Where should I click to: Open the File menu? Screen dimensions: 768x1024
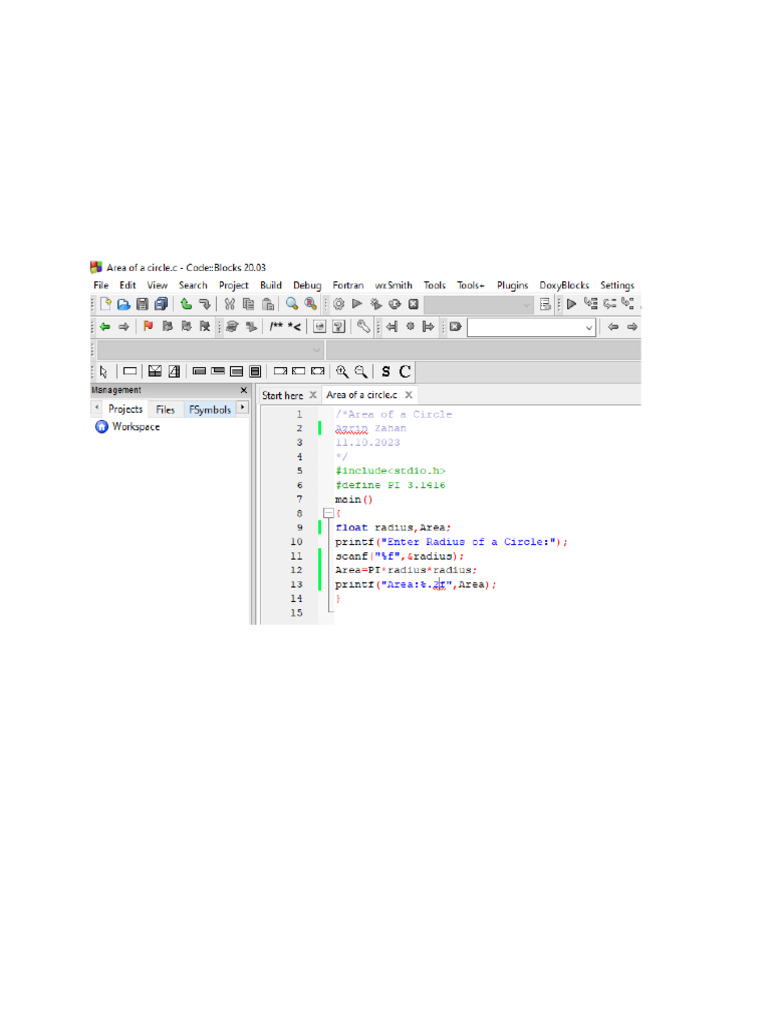(x=101, y=285)
